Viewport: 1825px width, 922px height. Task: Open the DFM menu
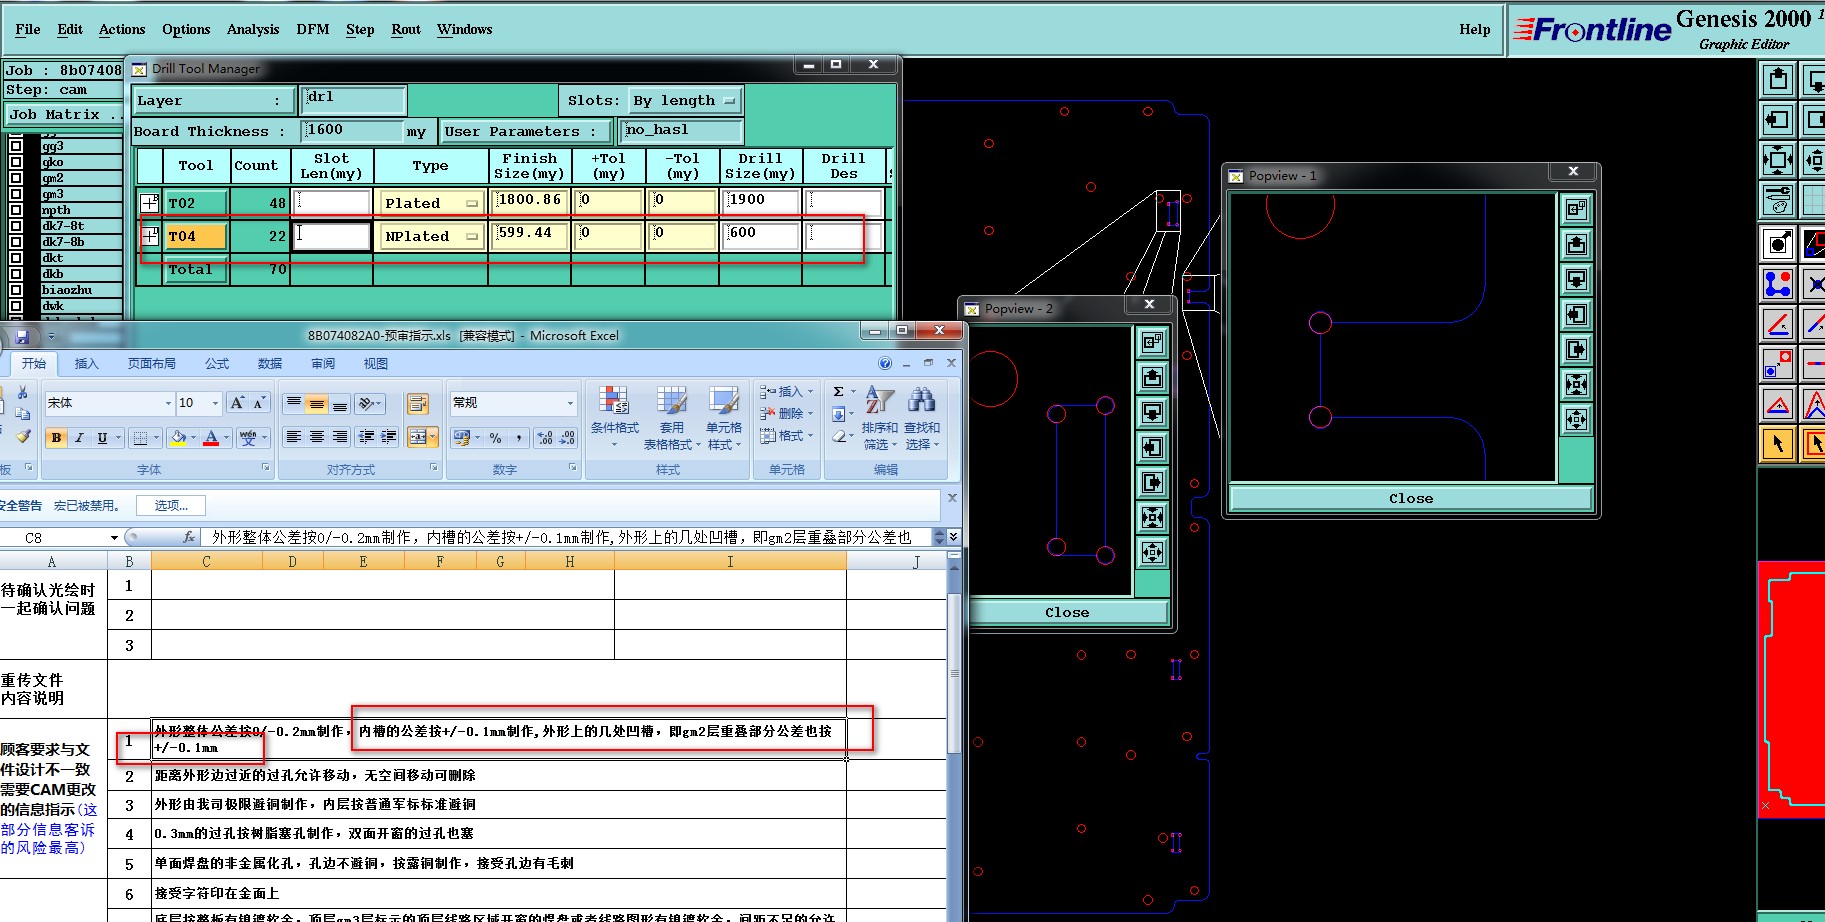coord(312,29)
